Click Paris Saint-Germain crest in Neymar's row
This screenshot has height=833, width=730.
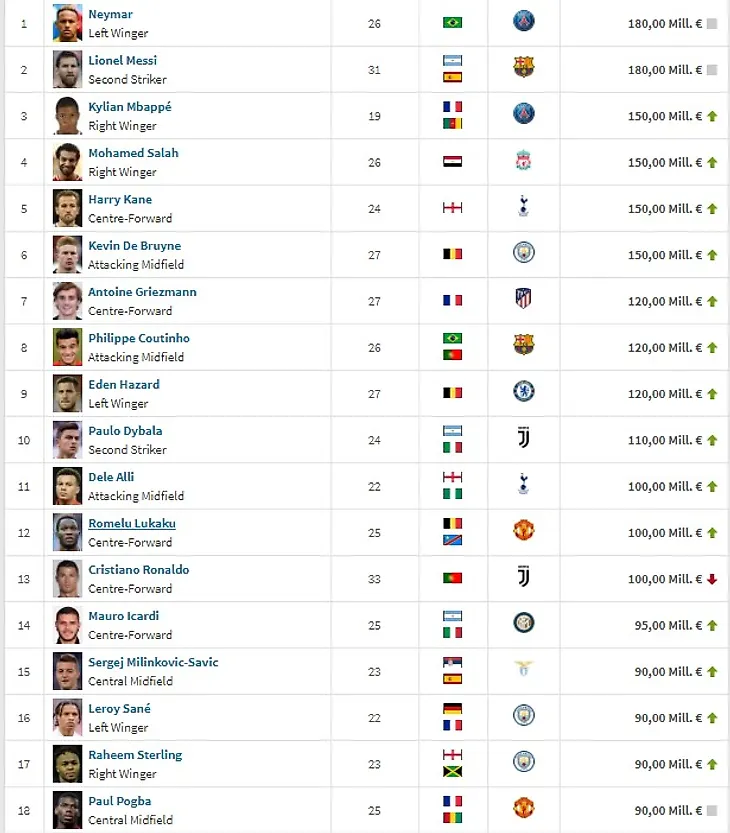point(524,21)
